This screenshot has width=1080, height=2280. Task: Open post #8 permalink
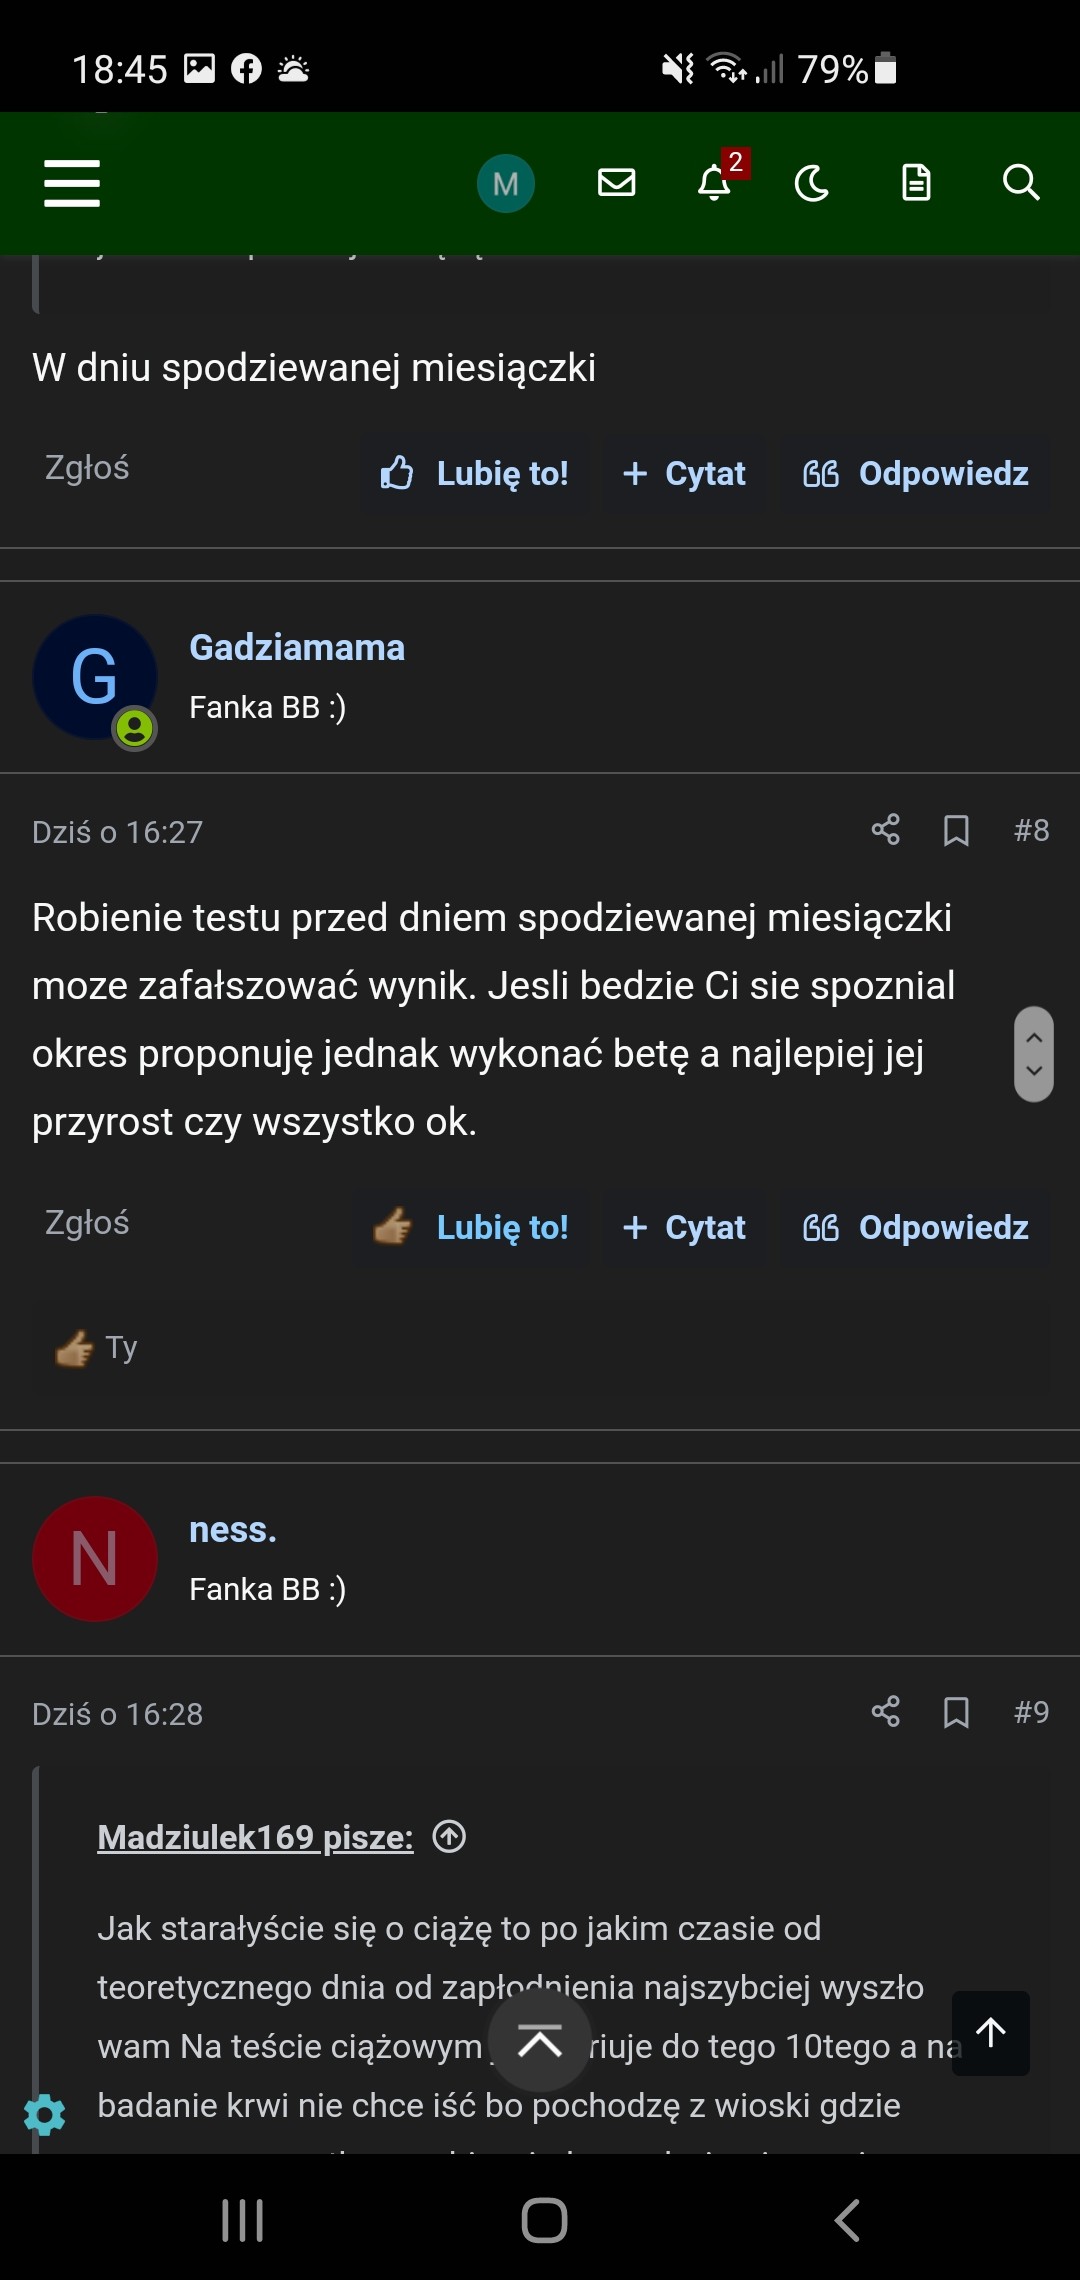1031,830
